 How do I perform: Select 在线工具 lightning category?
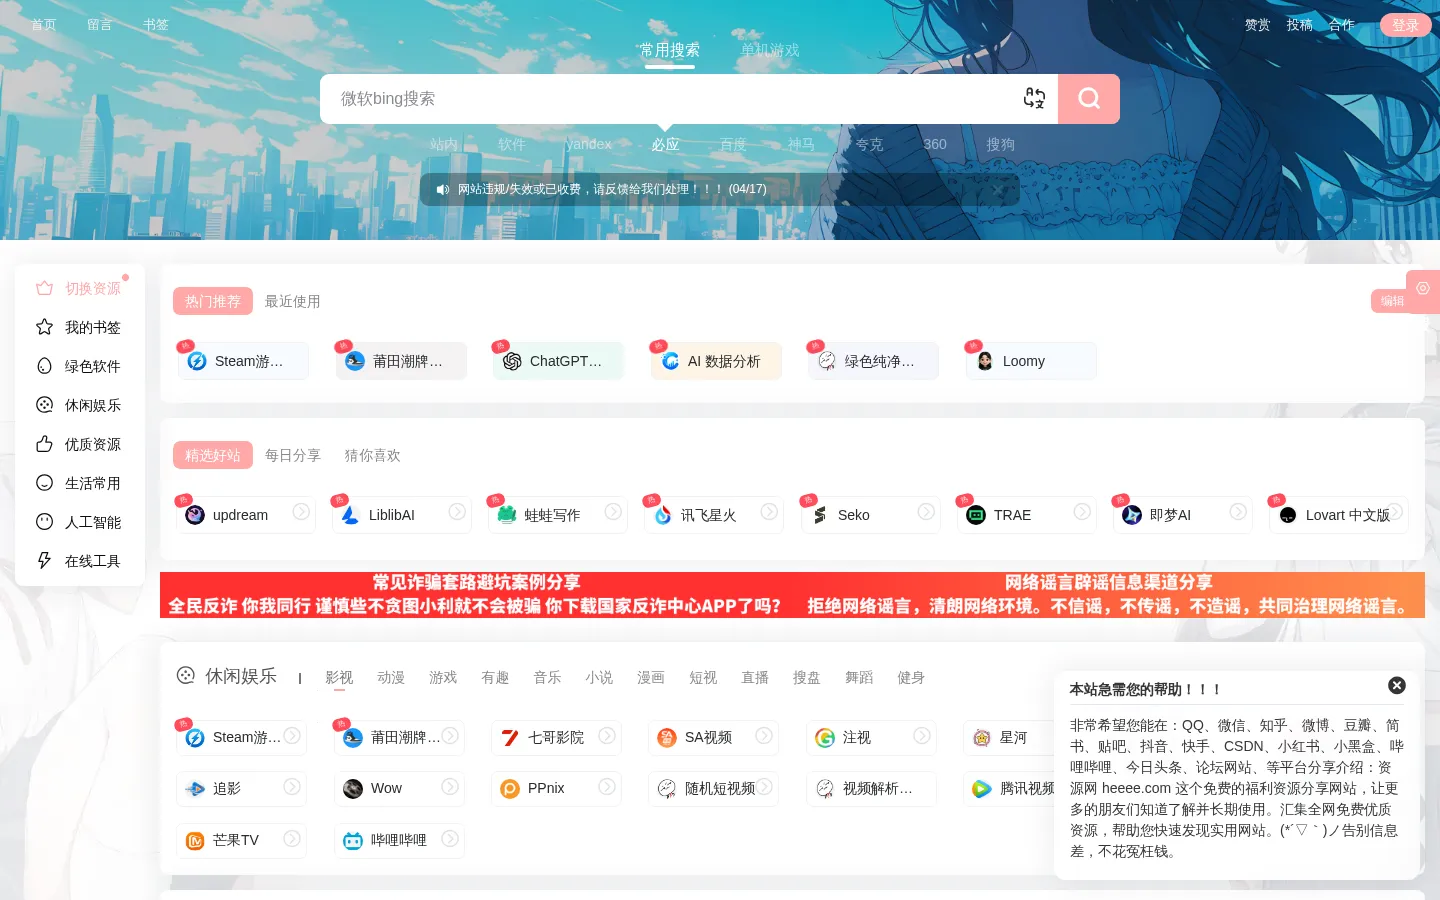(80, 561)
